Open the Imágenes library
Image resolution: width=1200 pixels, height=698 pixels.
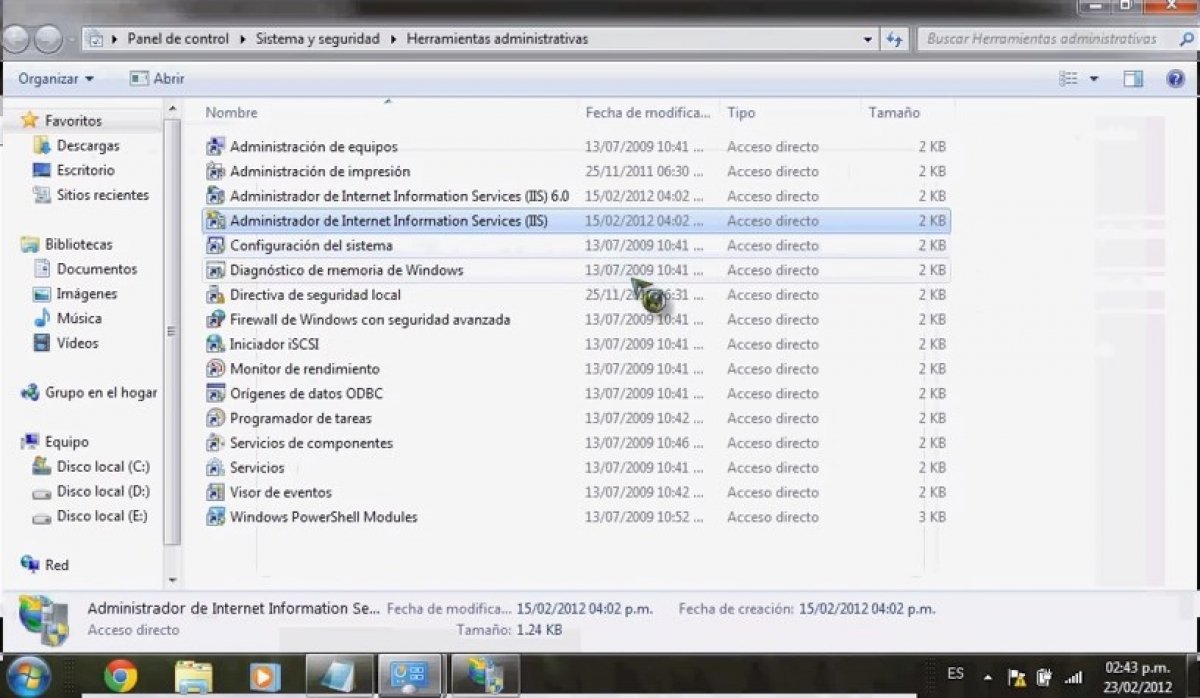pyautogui.click(x=86, y=294)
